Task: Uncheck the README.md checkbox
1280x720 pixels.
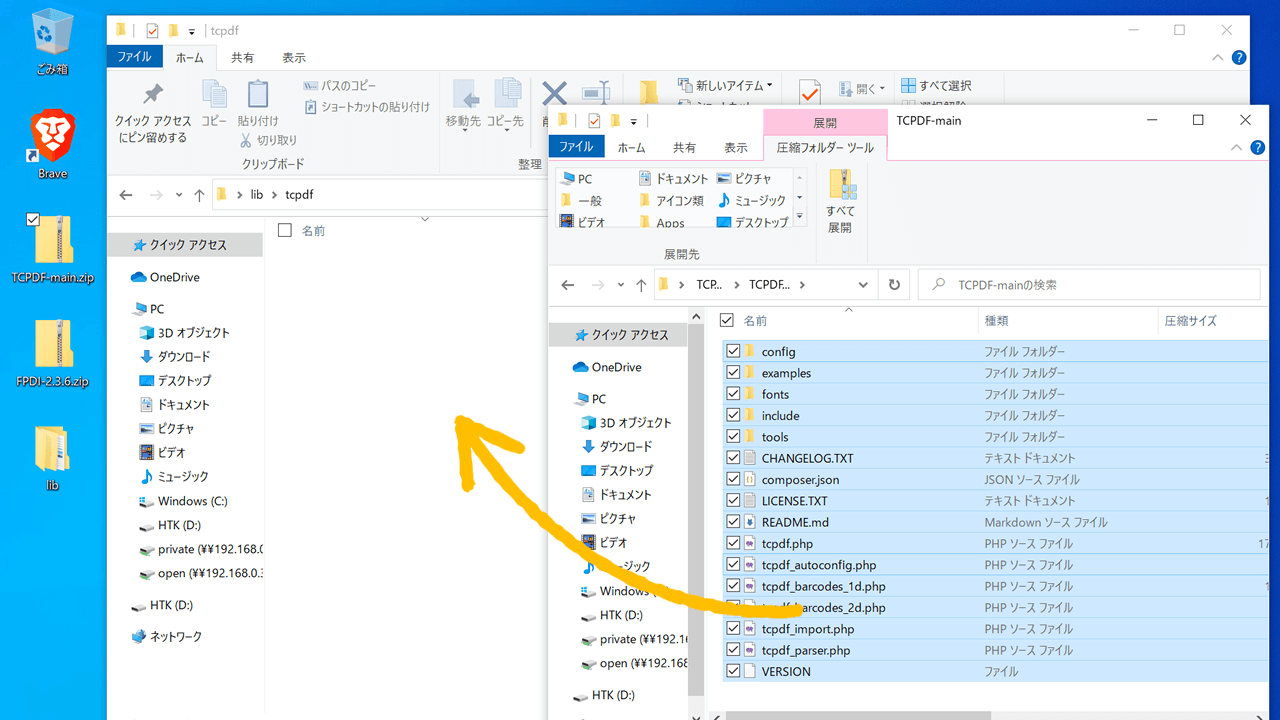Action: click(733, 521)
